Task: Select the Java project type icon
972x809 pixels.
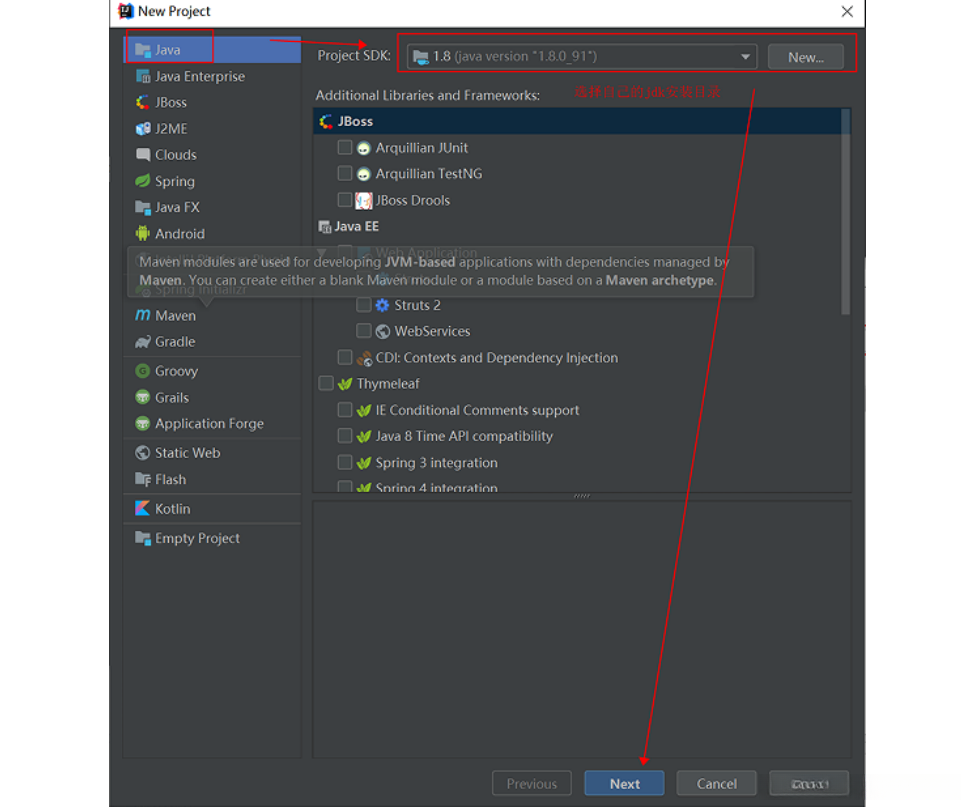Action: point(143,50)
